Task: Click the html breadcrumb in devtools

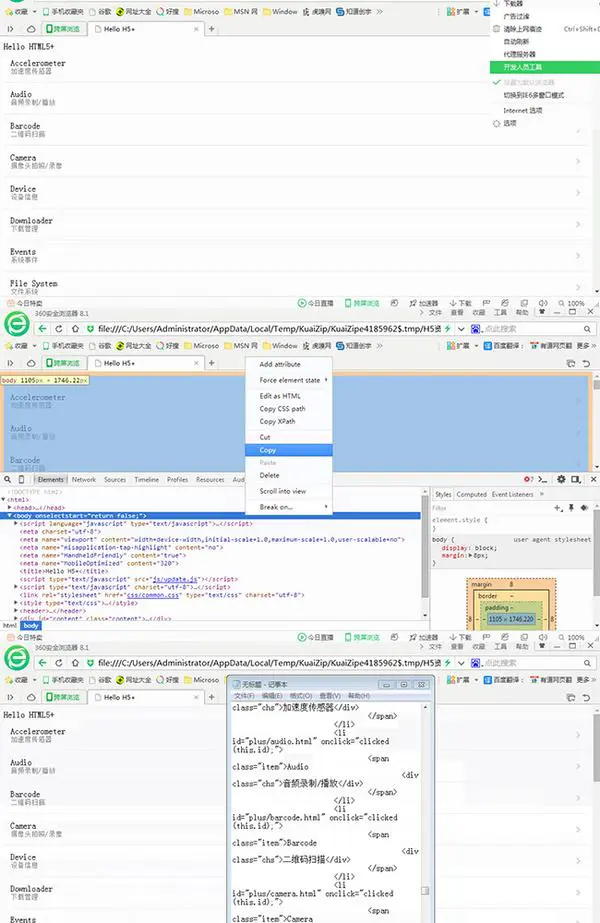Action: pos(10,626)
